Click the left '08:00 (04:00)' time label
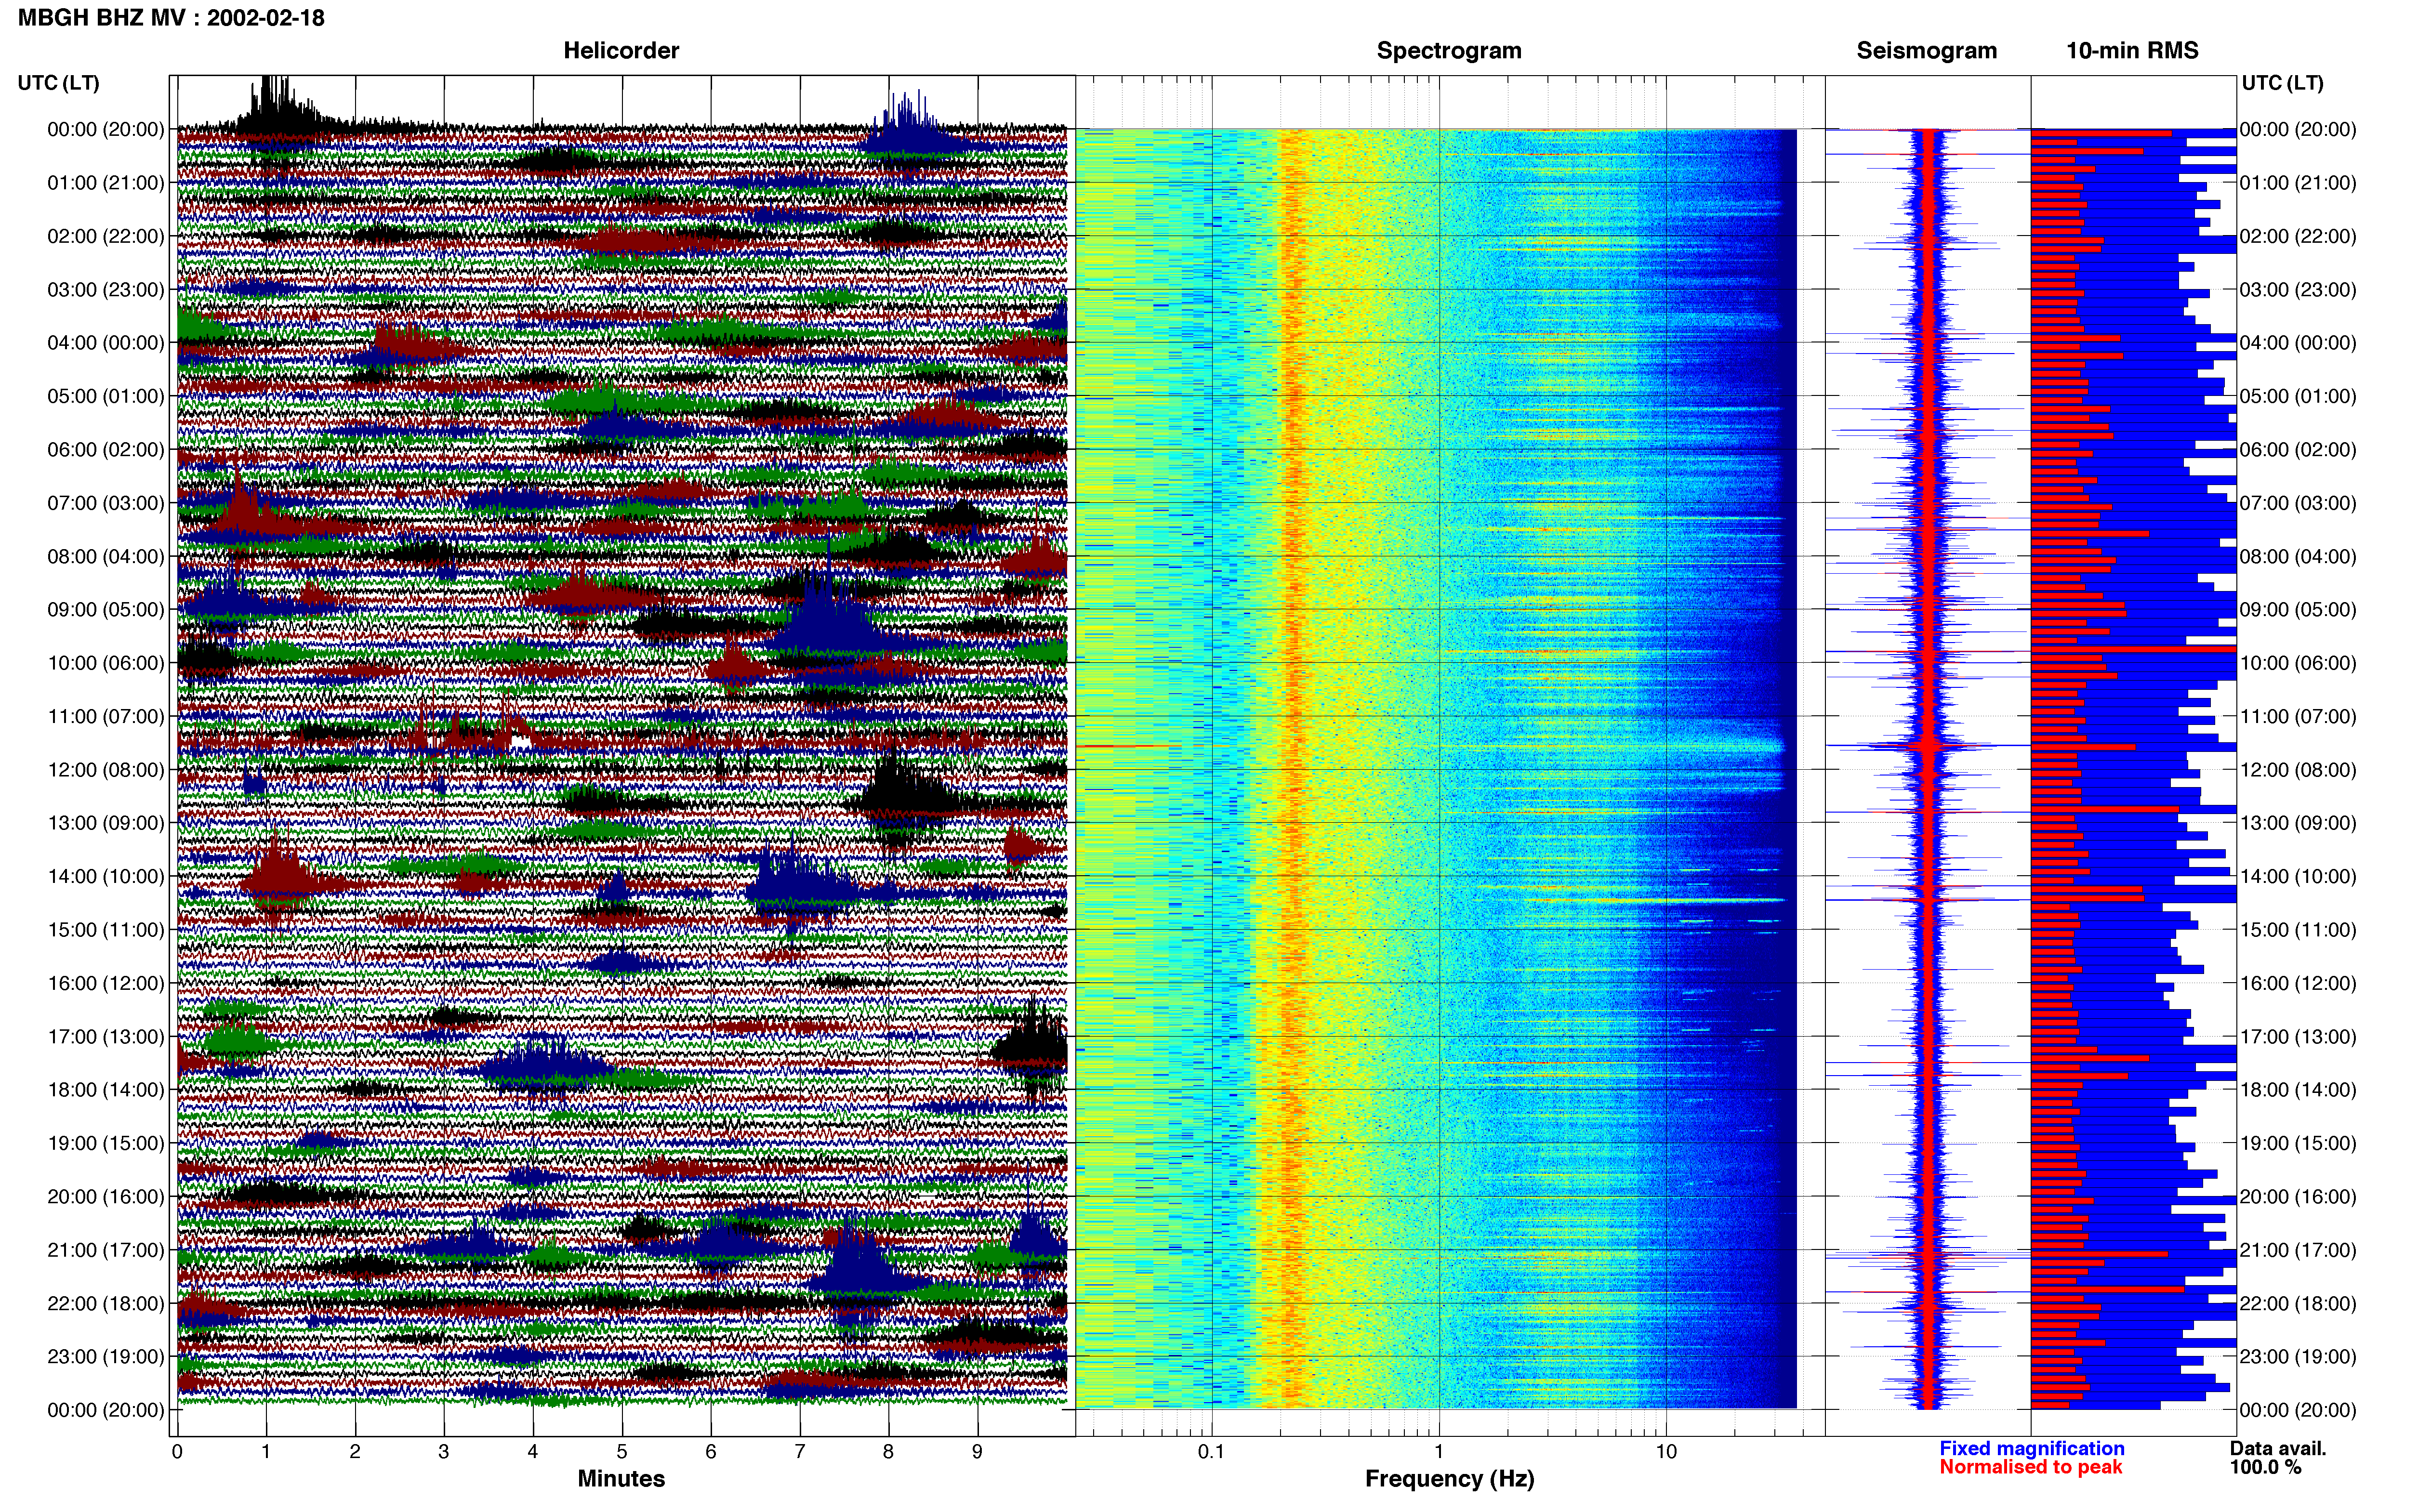The image size is (2418, 1512). click(105, 556)
